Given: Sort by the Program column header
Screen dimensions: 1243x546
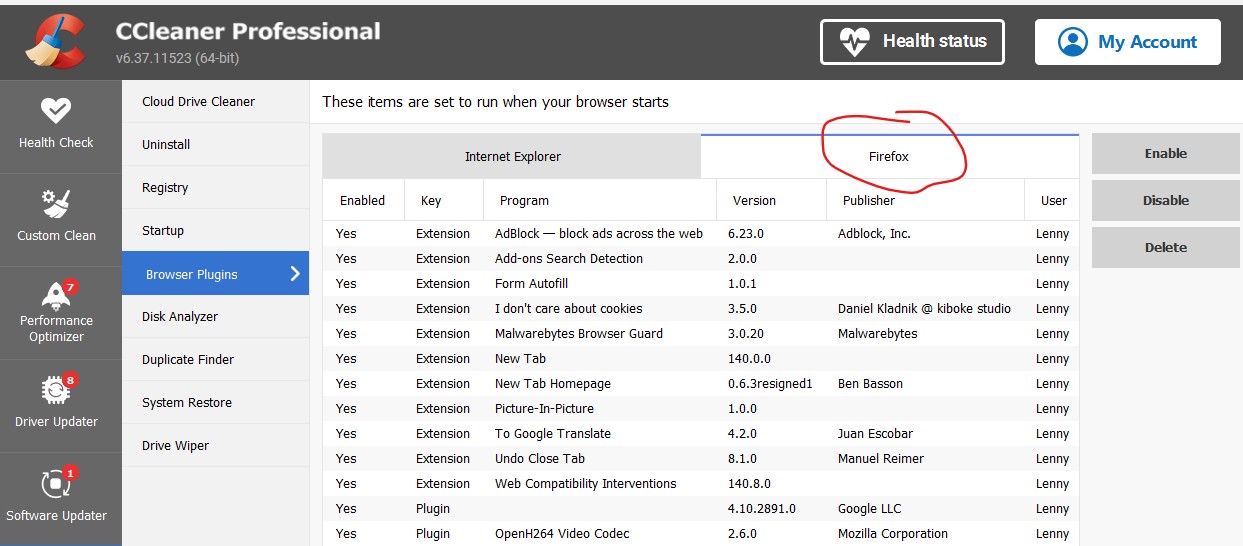Looking at the screenshot, I should (600, 201).
